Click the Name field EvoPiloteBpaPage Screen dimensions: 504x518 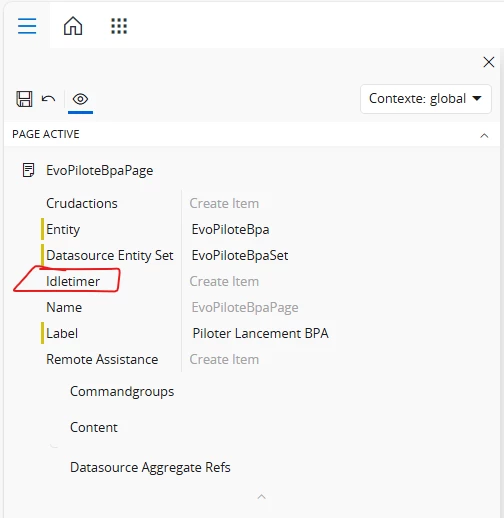(245, 307)
